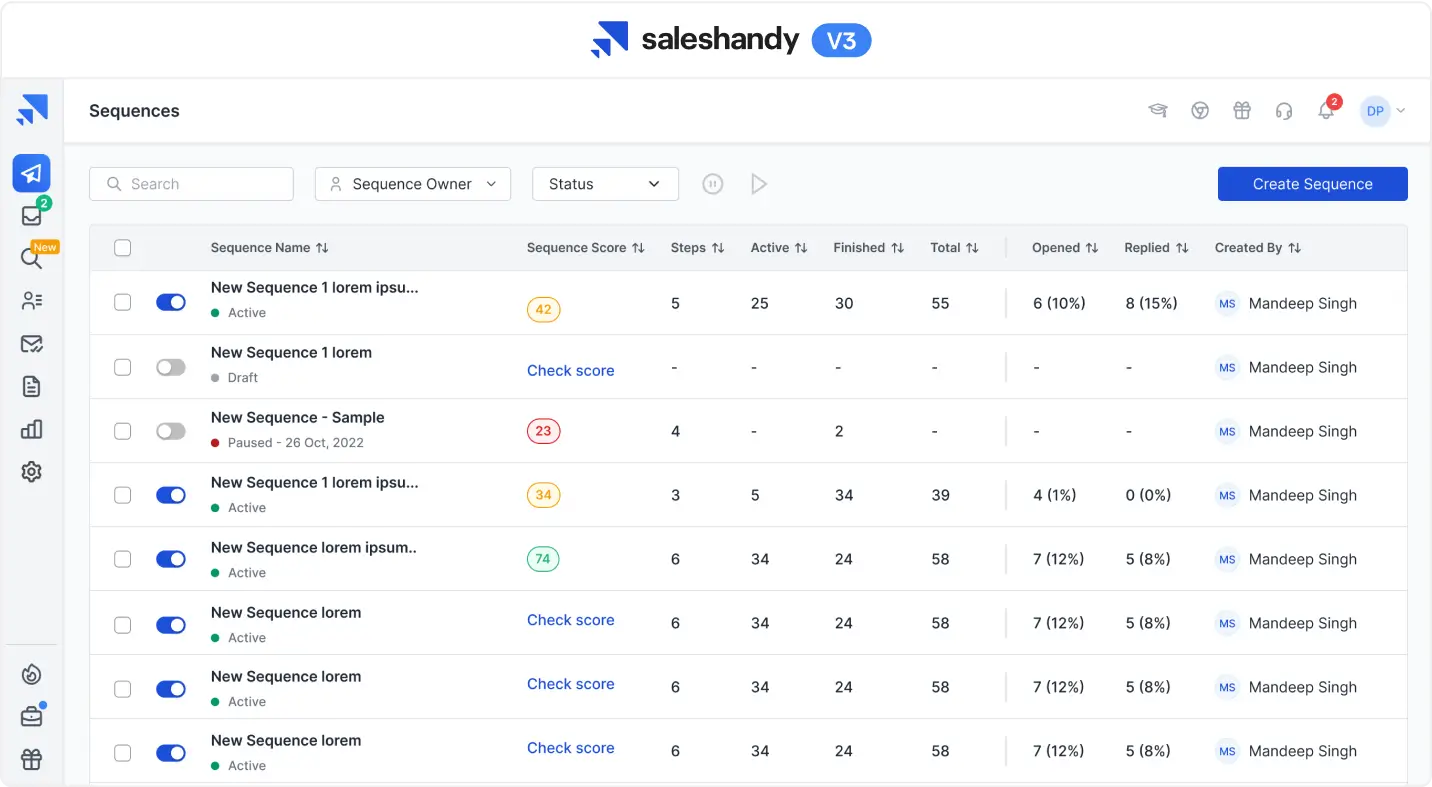Click Check score for the Draft sequence
The width and height of the screenshot is (1432, 787).
point(570,370)
